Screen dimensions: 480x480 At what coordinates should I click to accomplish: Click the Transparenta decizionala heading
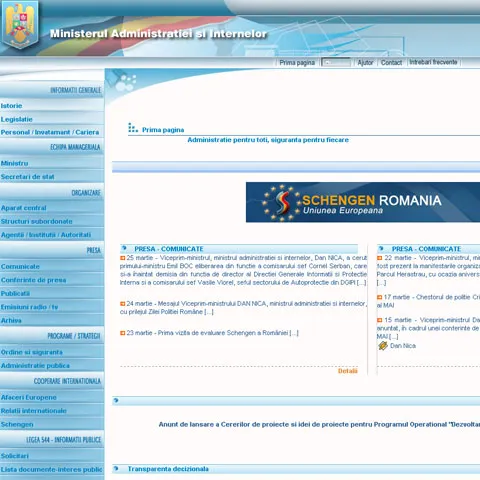(x=168, y=469)
